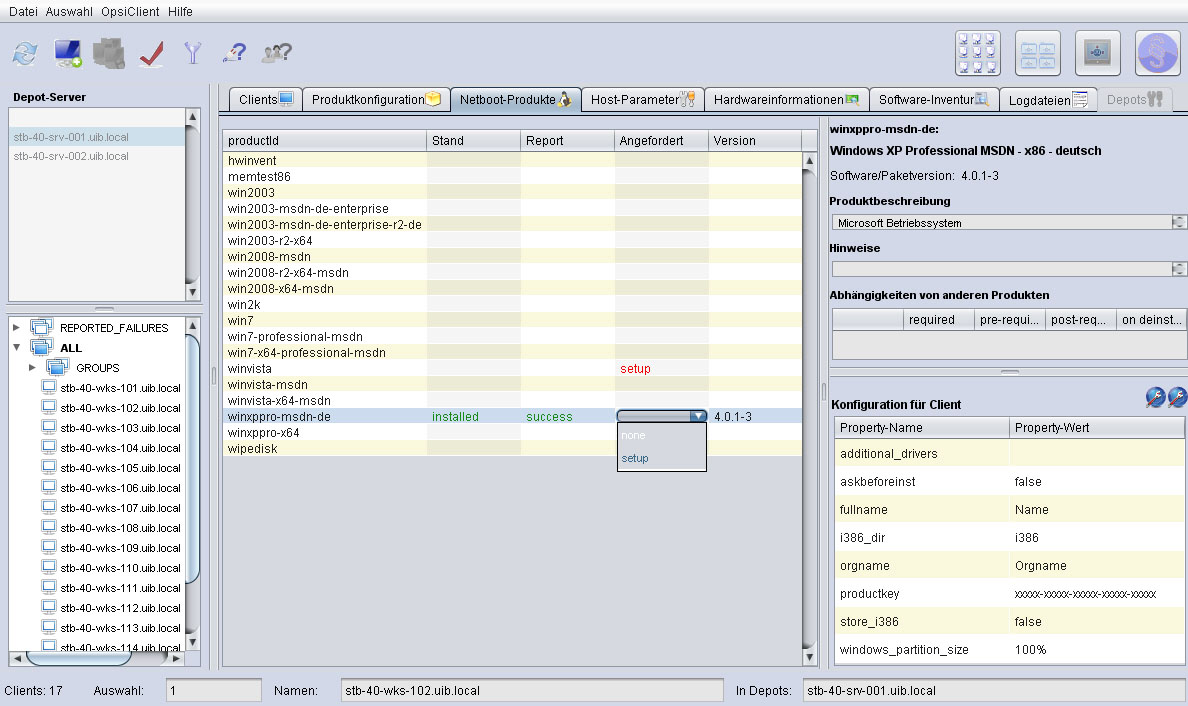Click the funnel filter icon in the toolbar
The width and height of the screenshot is (1188, 706).
click(193, 52)
